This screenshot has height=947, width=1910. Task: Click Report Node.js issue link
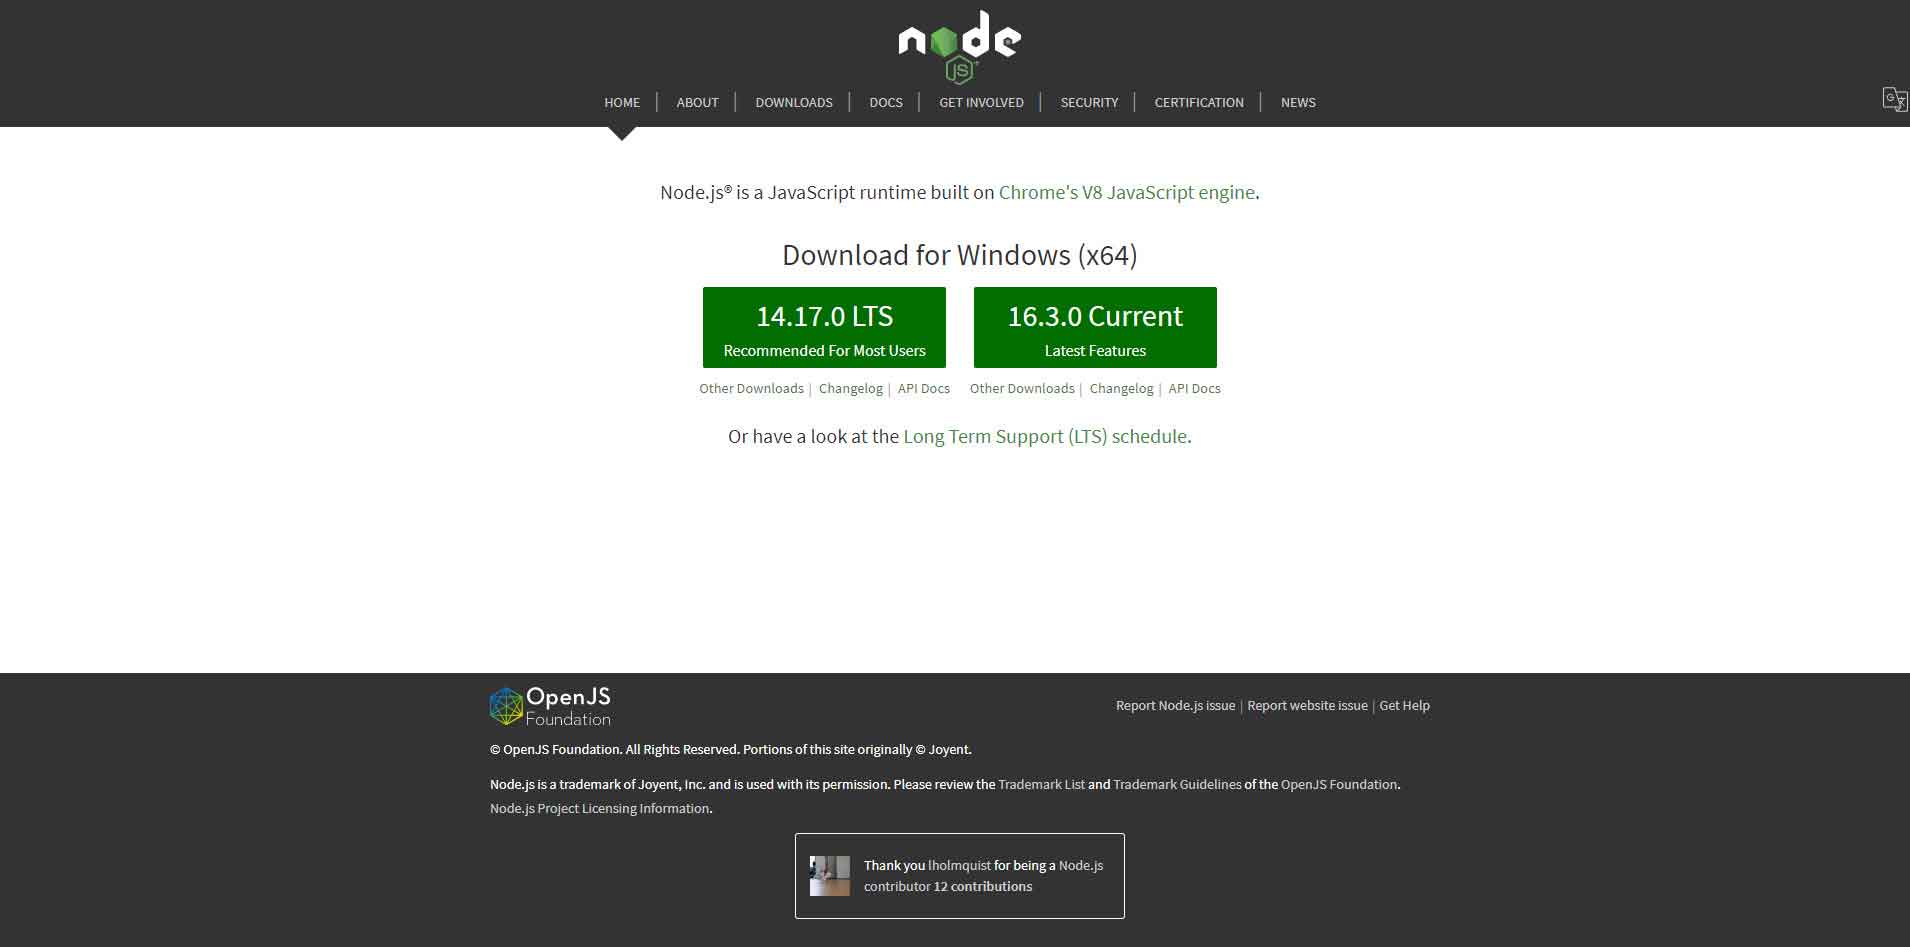(x=1175, y=705)
